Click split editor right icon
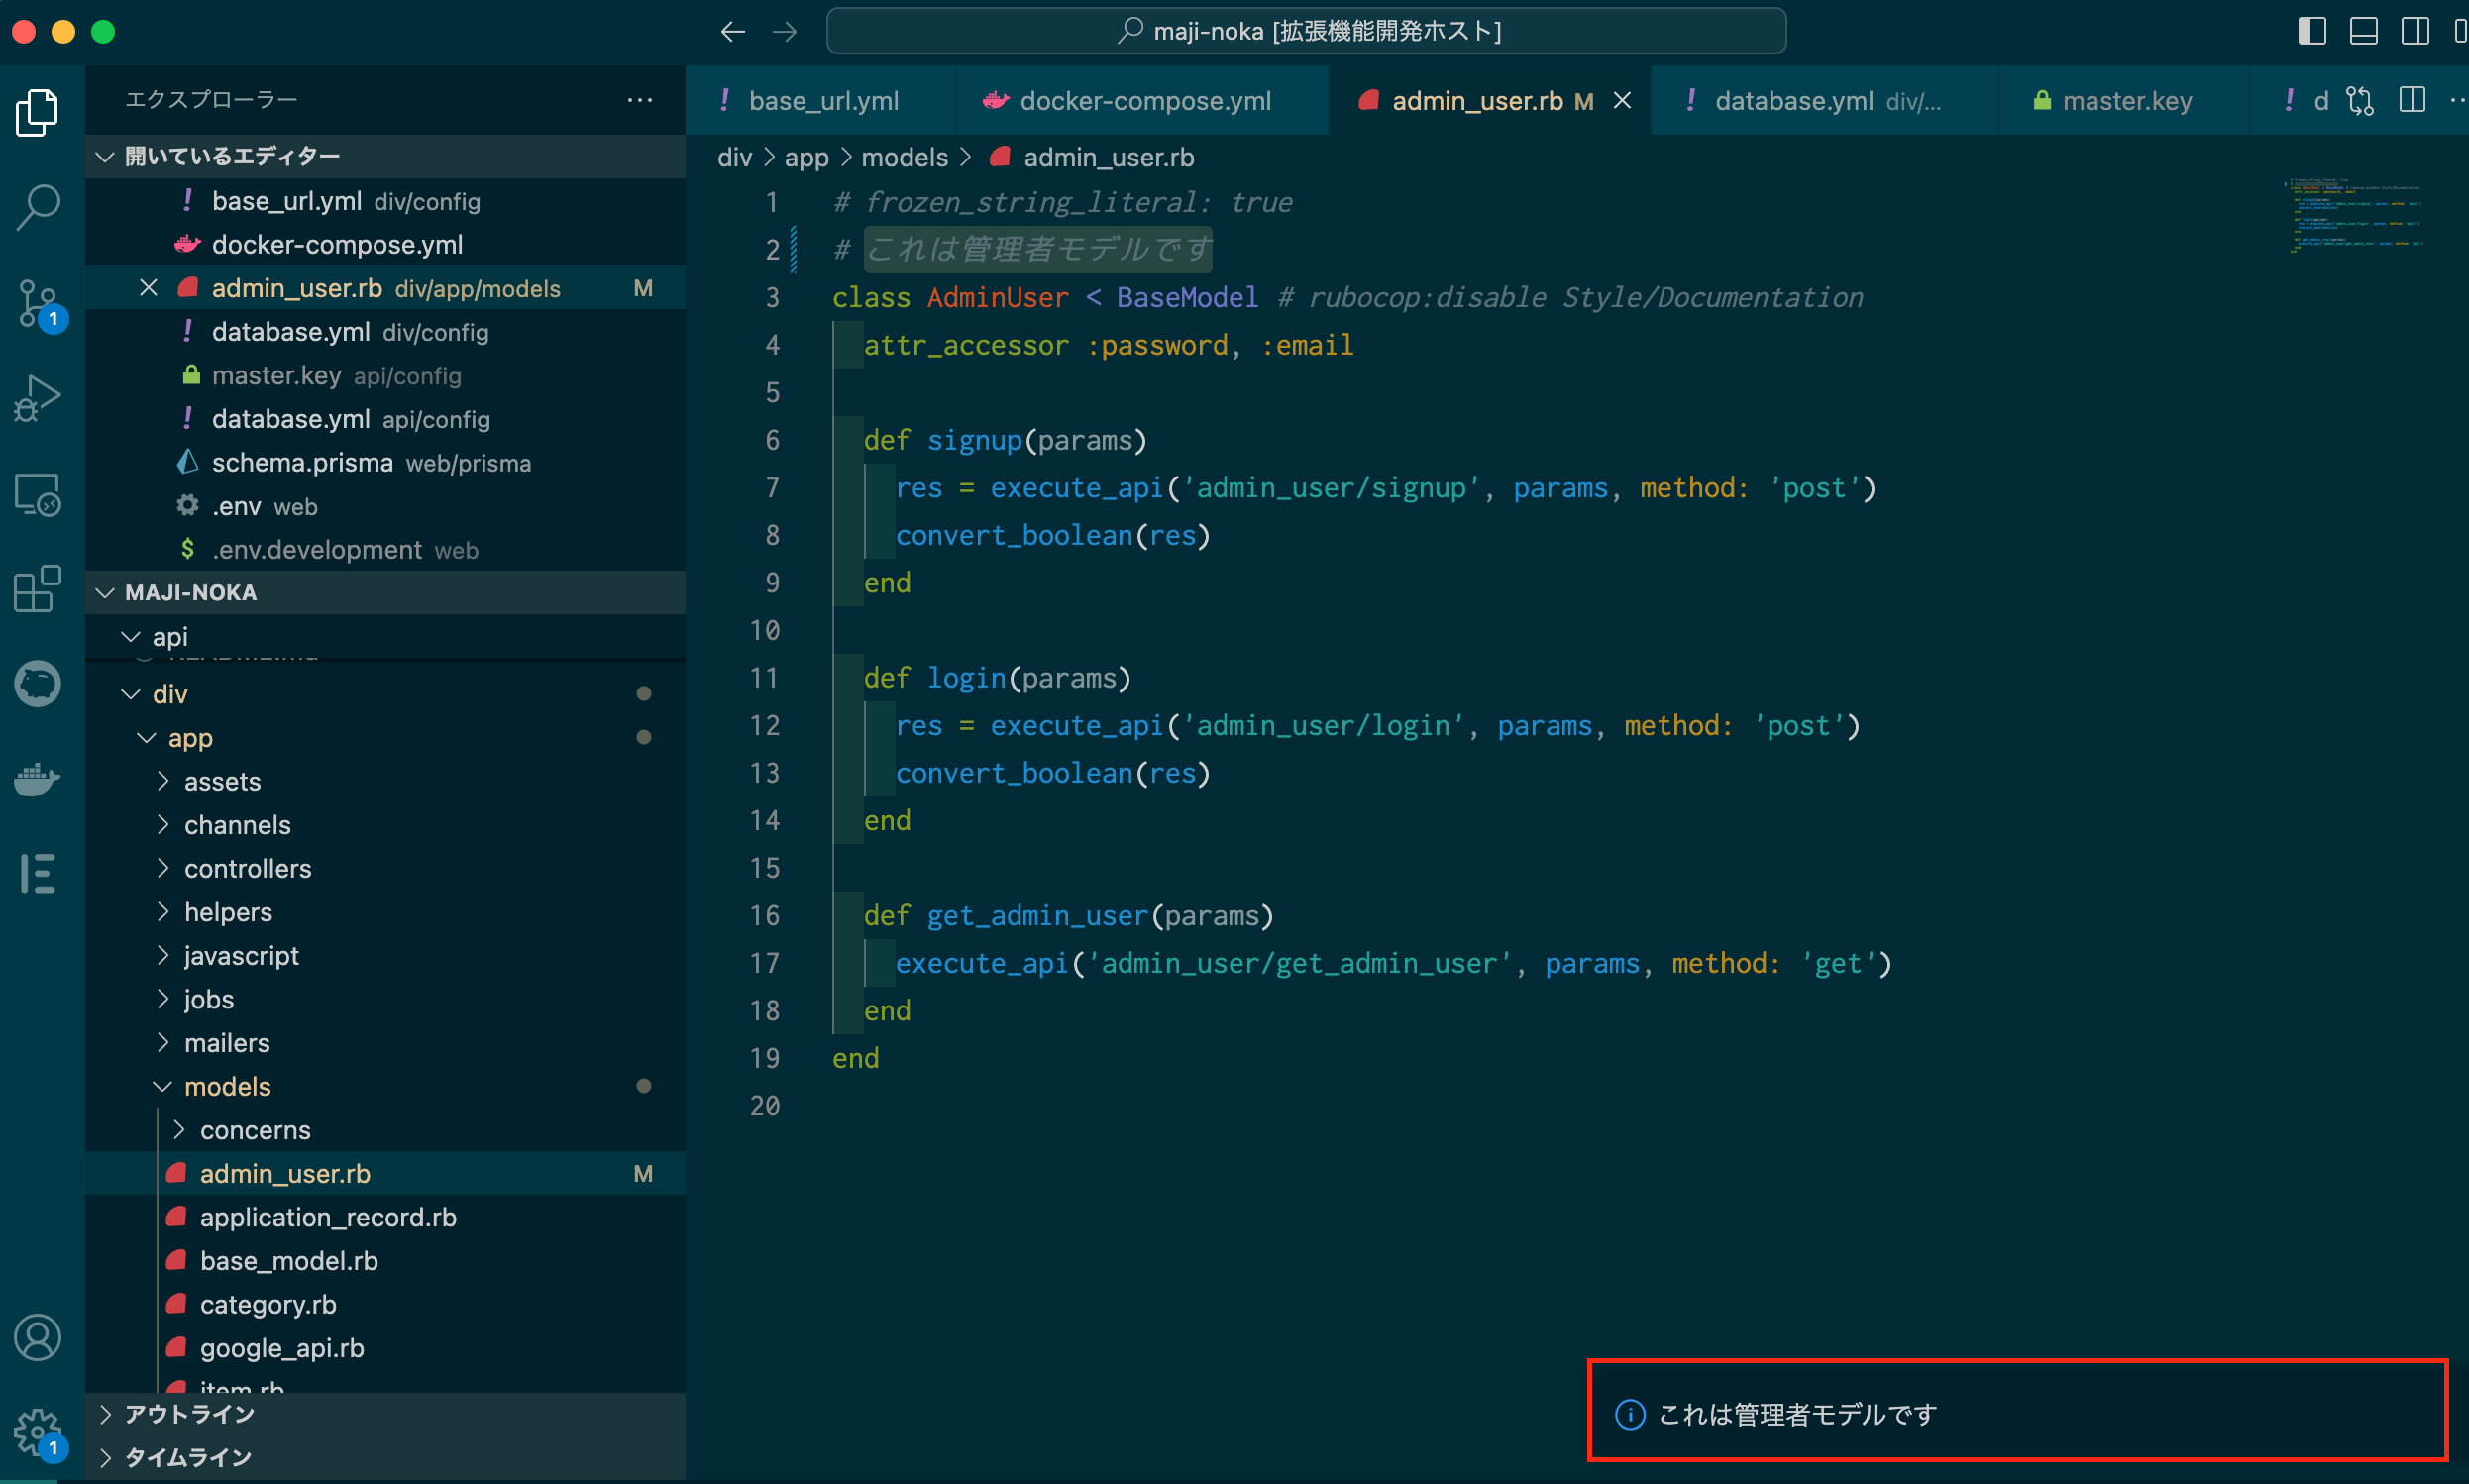Image resolution: width=2469 pixels, height=1484 pixels. pyautogui.click(x=2411, y=101)
